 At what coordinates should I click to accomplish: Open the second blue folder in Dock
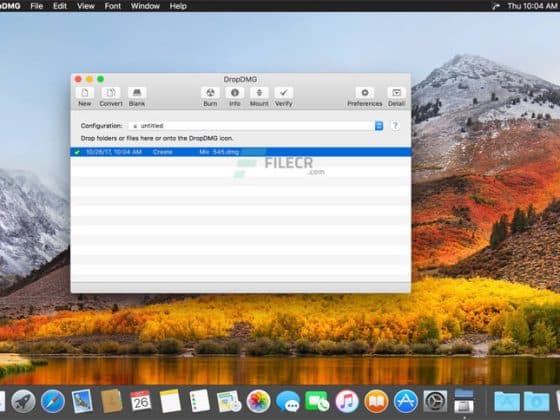pyautogui.click(x=536, y=401)
